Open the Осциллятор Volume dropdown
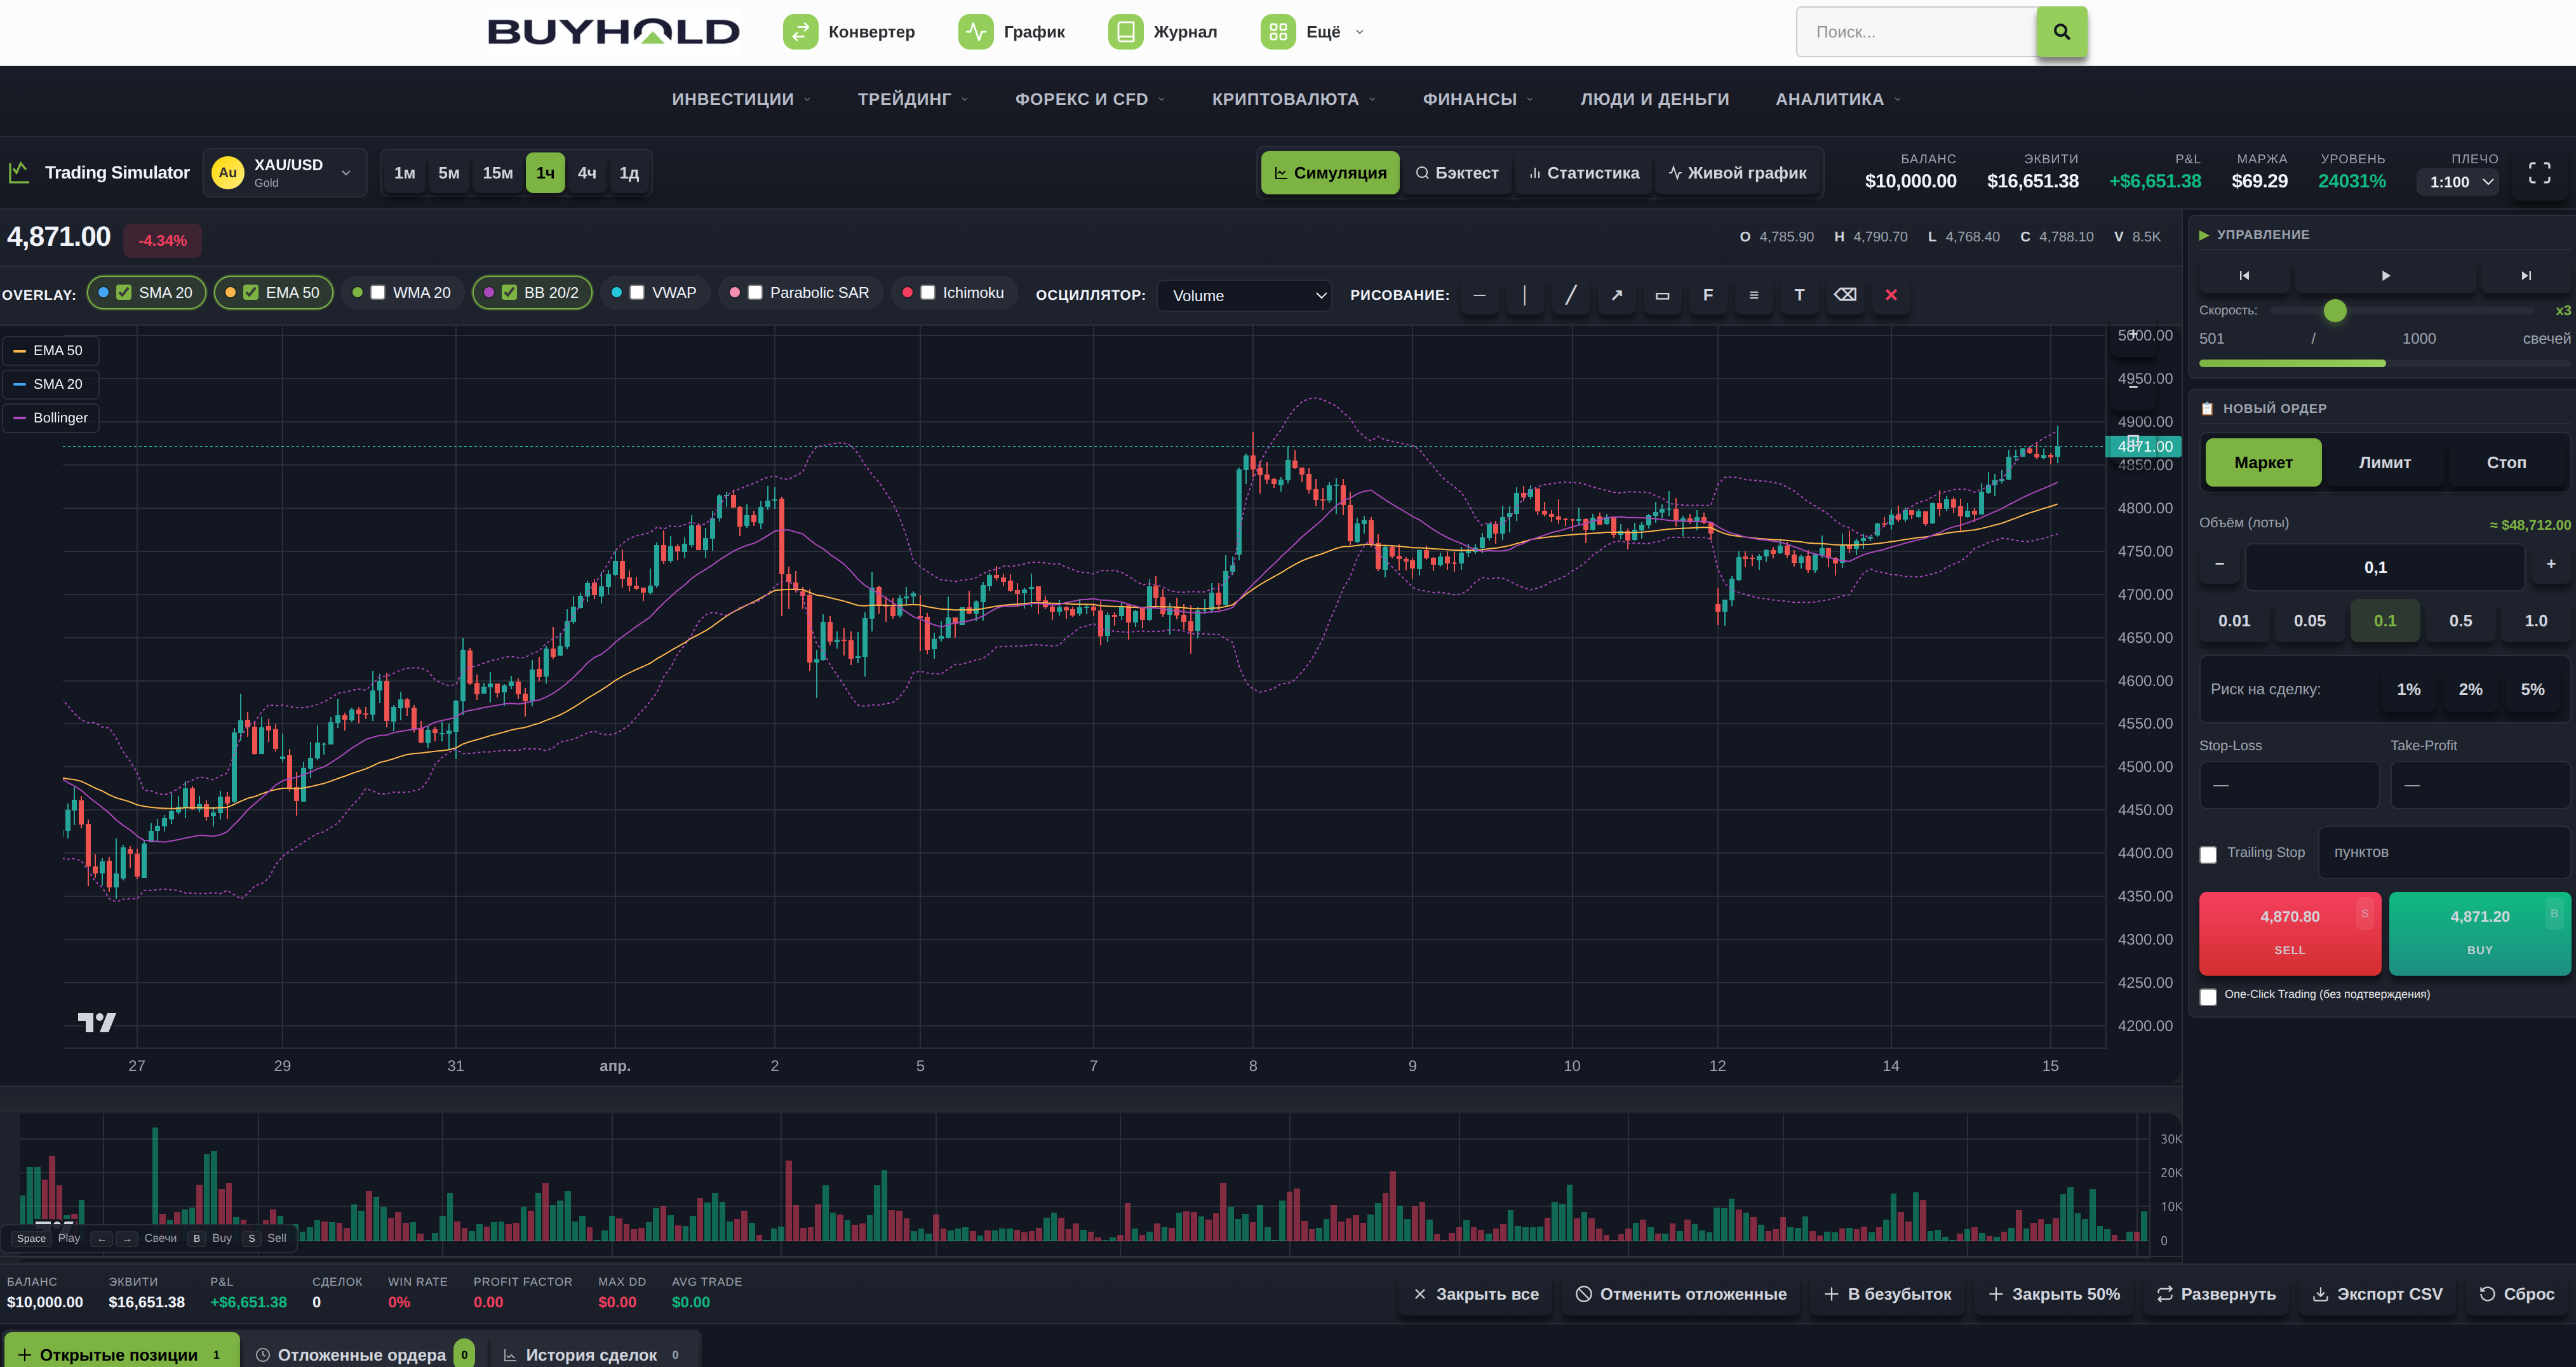Screen dimensions: 2576x1367 click(1244, 296)
